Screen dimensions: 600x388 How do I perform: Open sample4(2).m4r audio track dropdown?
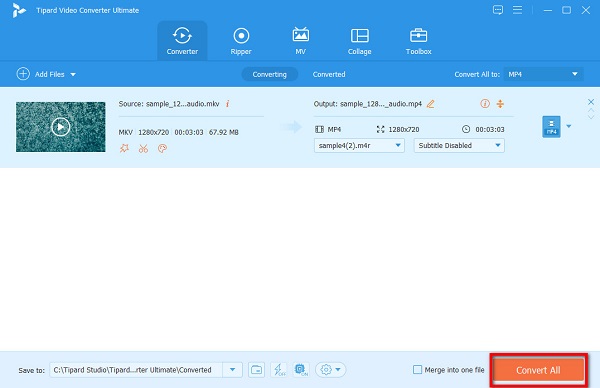(359, 145)
